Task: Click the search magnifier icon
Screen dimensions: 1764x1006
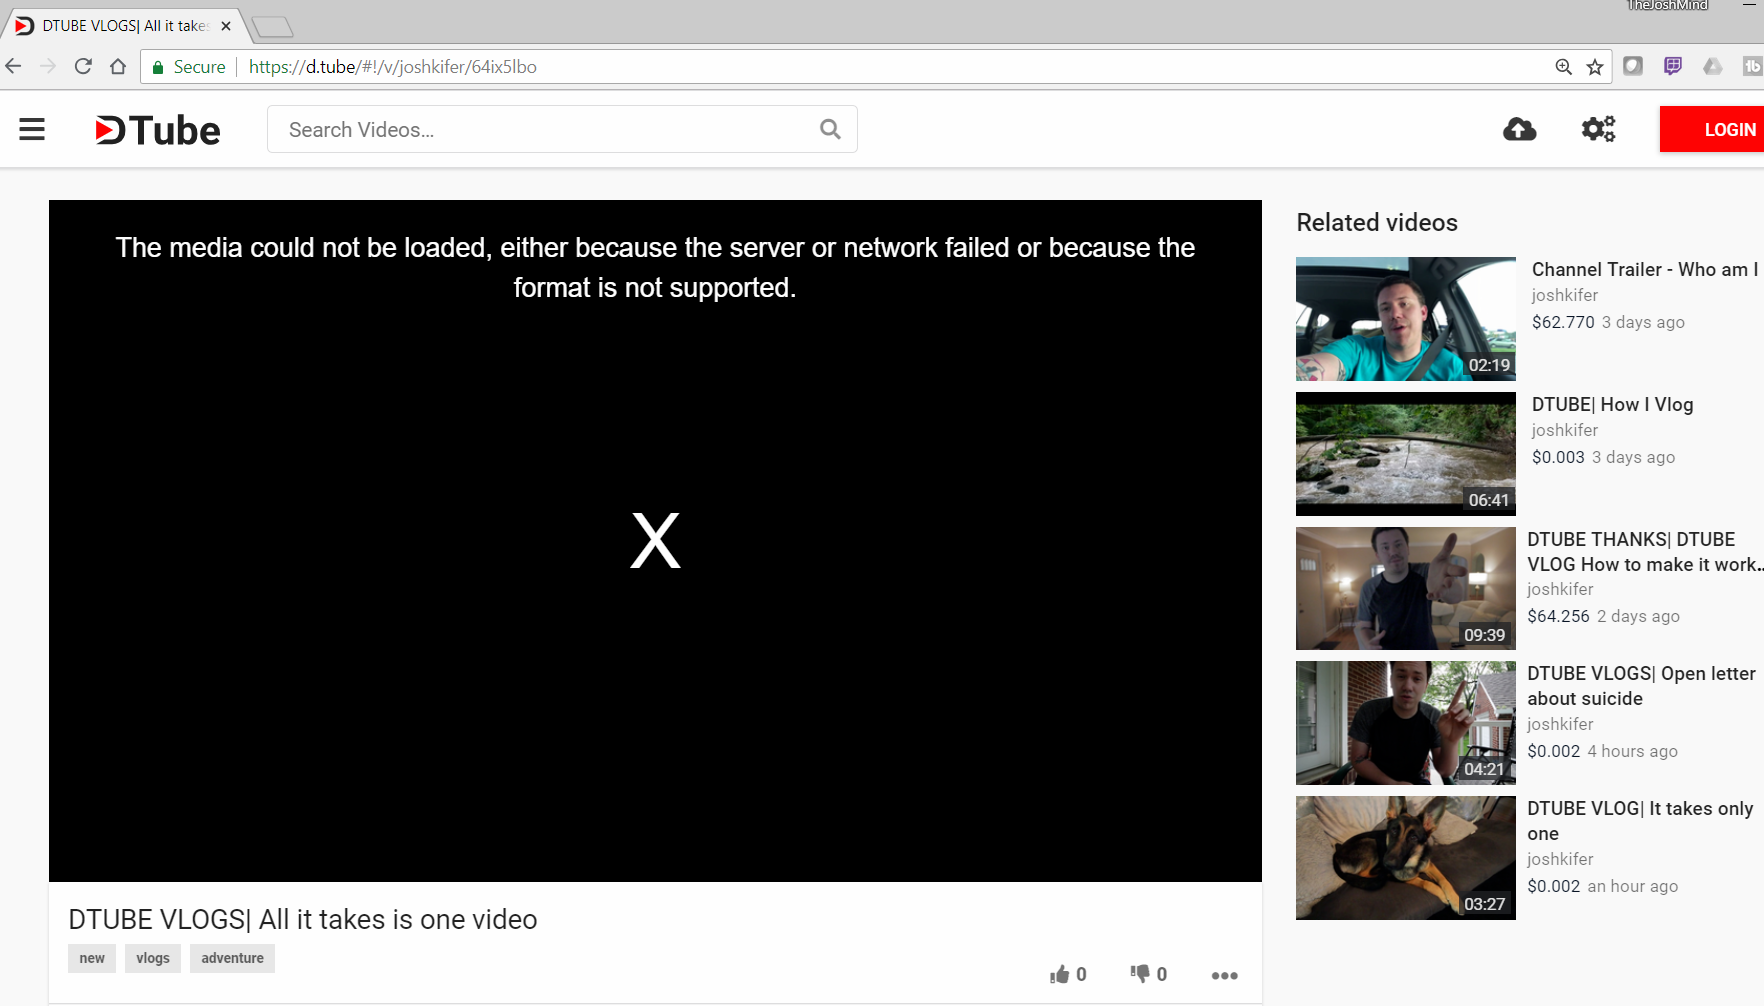Action: tap(830, 129)
